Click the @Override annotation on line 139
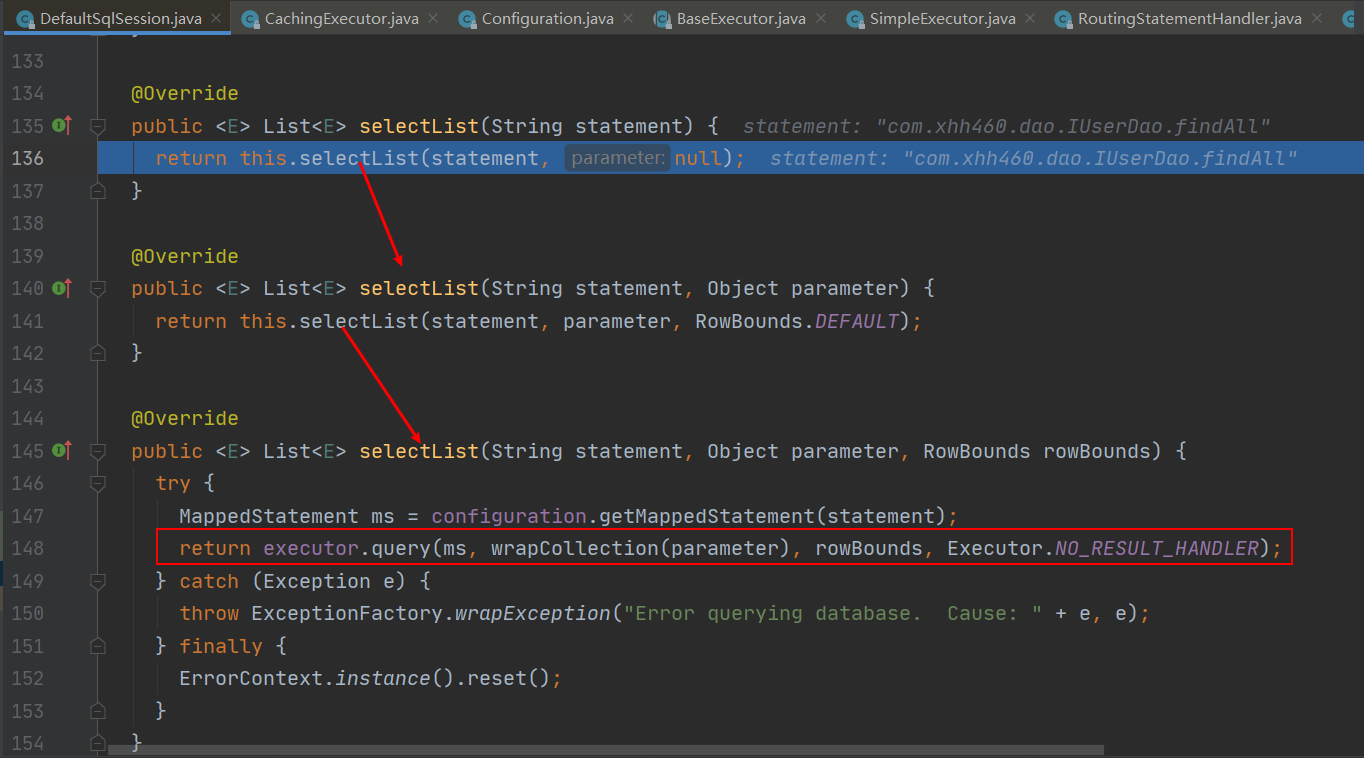Screen dimensions: 1364x758 pyautogui.click(x=185, y=256)
